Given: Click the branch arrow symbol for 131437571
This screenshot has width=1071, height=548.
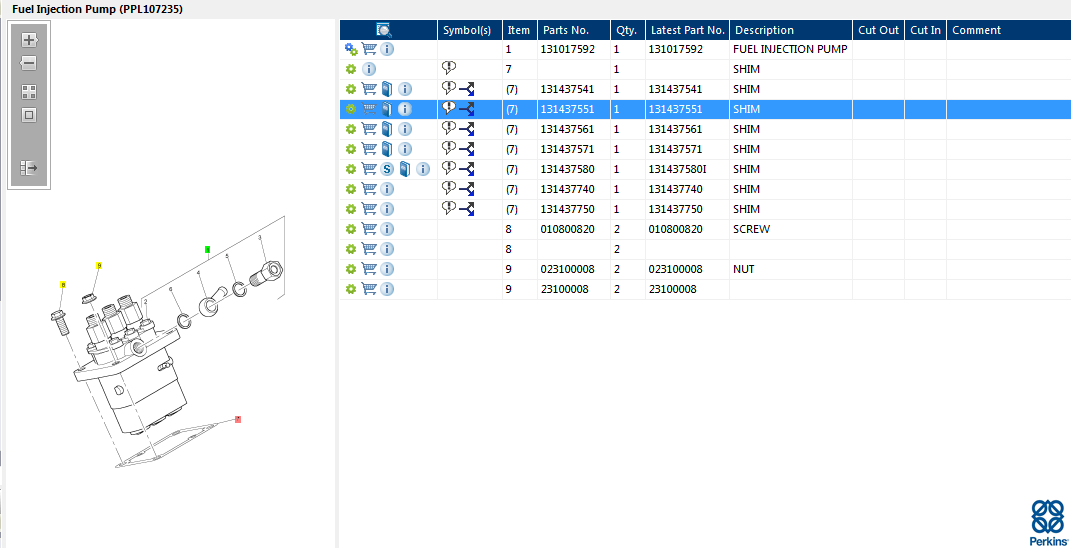Looking at the screenshot, I should (x=467, y=149).
